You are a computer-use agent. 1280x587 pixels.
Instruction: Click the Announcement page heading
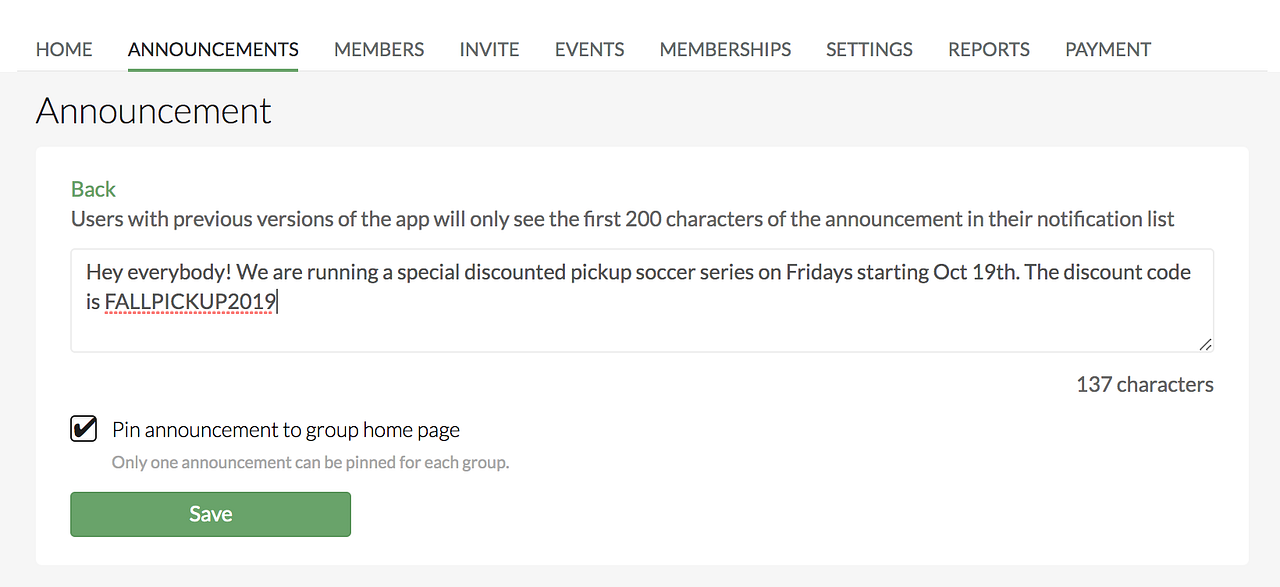[153, 110]
